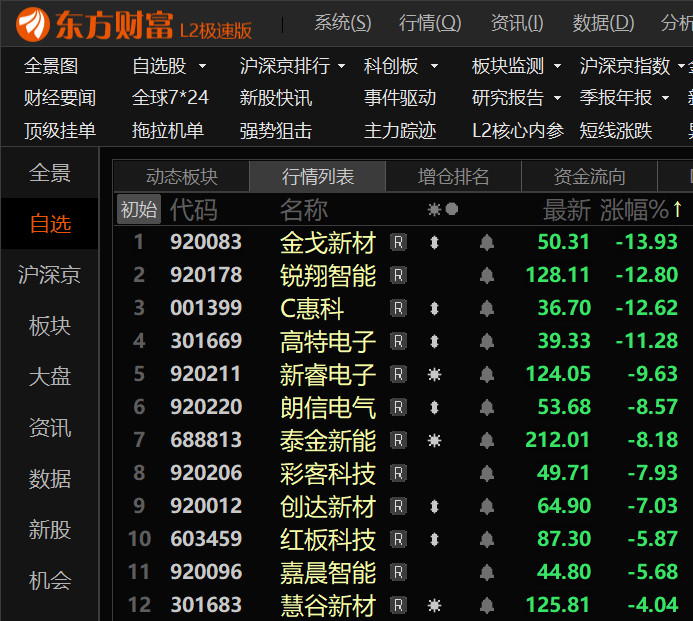Click the 东方财富 logo icon
Image resolution: width=693 pixels, height=621 pixels.
[32, 24]
